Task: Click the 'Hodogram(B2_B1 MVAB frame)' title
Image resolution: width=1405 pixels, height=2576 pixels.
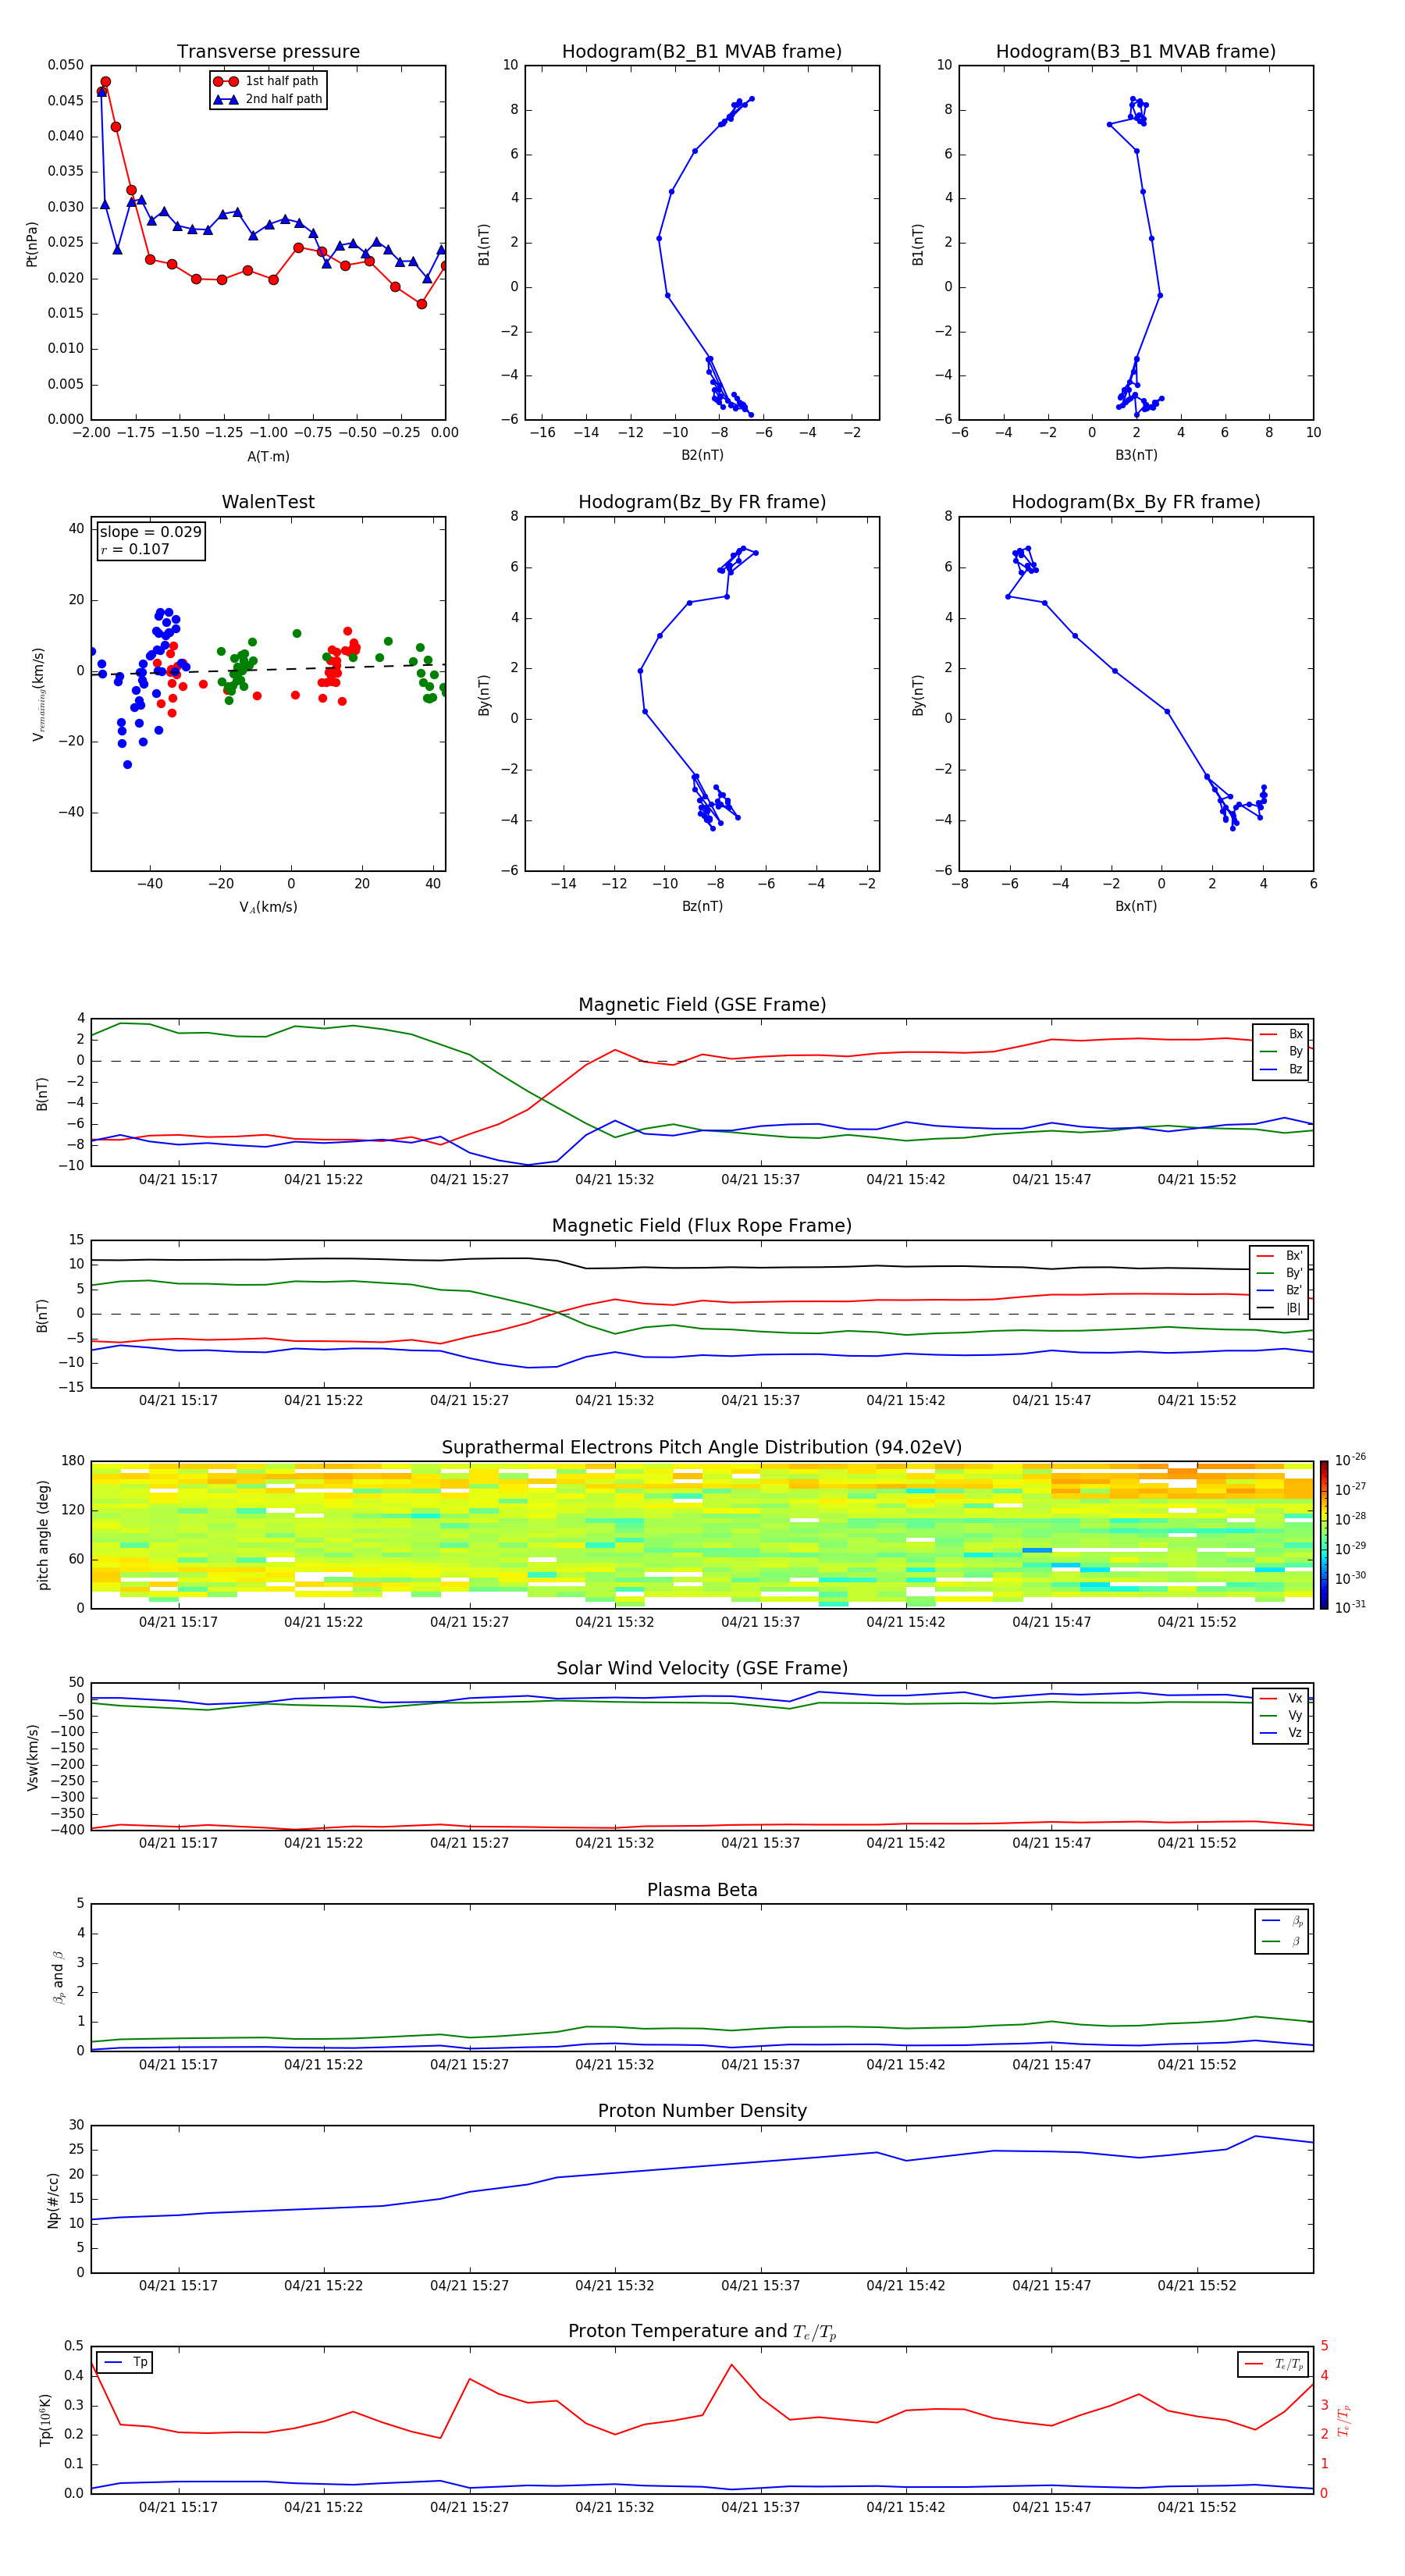Action: 702,51
